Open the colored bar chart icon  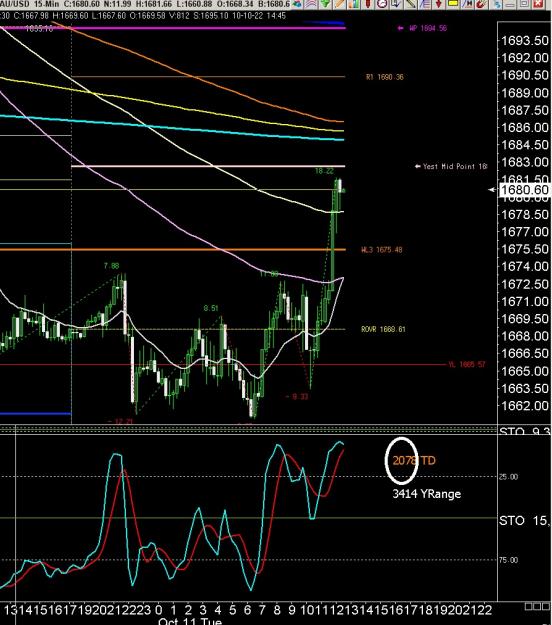coord(353,4)
